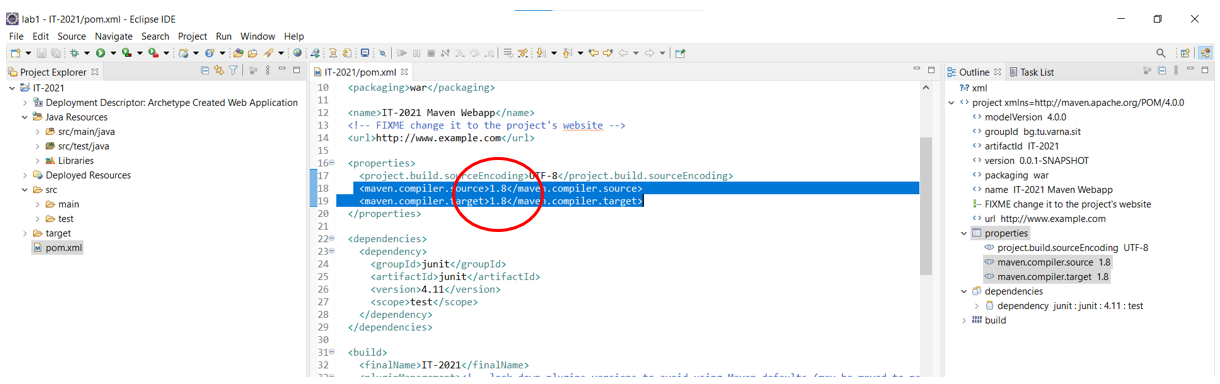Viewport: 1220px width, 384px height.
Task: Click the Project Explorer filter funnel icon
Action: (x=233, y=71)
